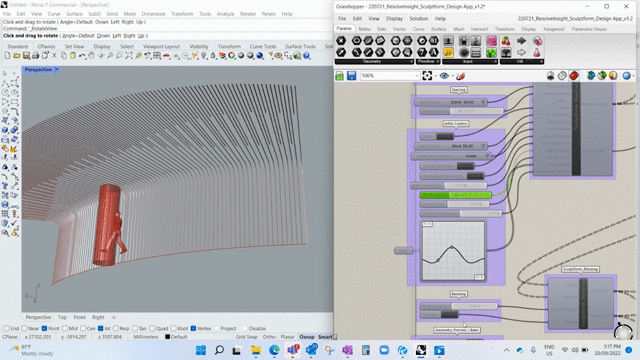The height and width of the screenshot is (360, 640).
Task: Toggle the Grid Snap status button
Action: click(x=247, y=337)
